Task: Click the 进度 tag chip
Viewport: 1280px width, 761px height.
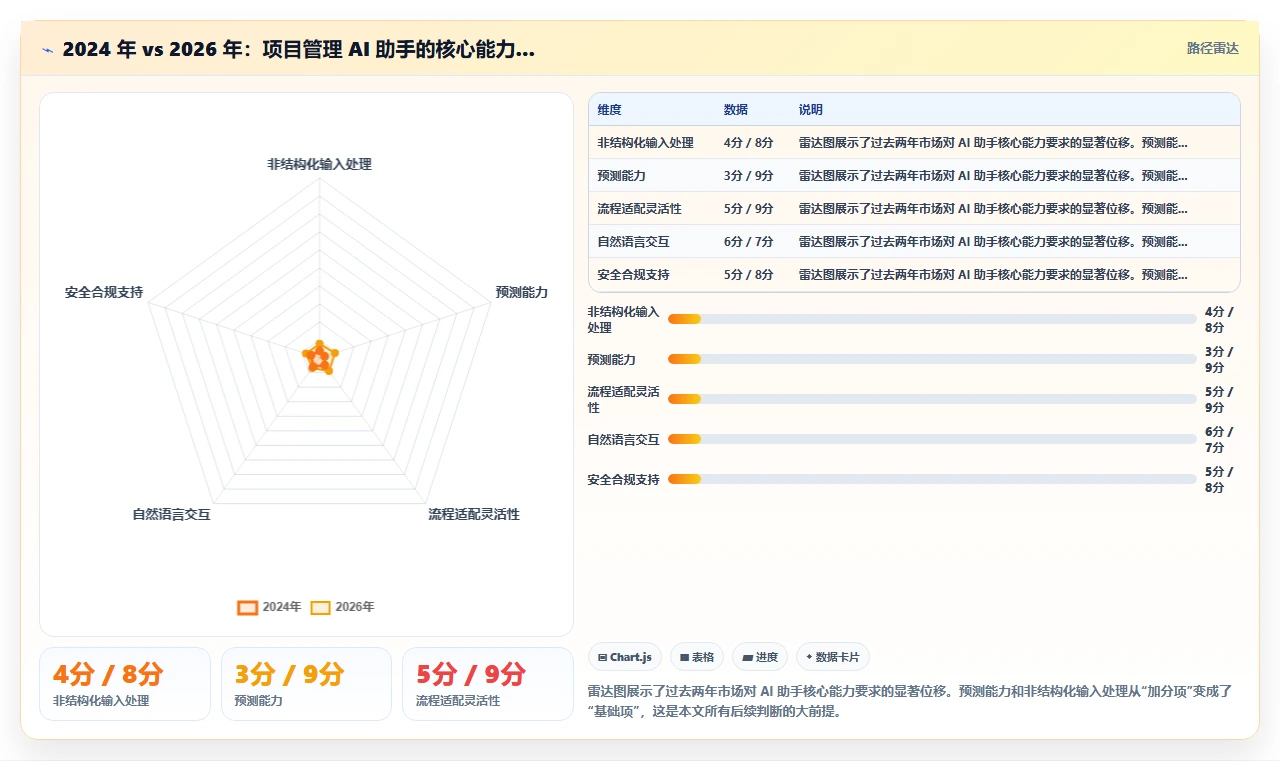Action: tap(760, 657)
